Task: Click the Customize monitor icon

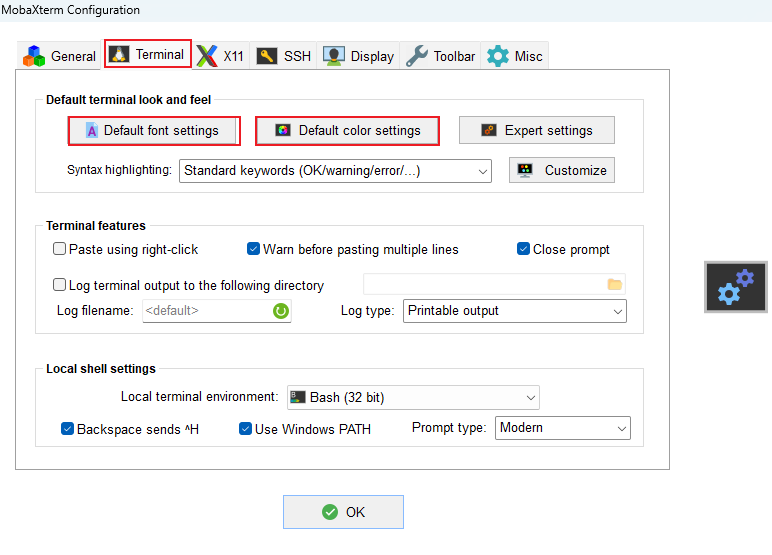Action: point(525,170)
